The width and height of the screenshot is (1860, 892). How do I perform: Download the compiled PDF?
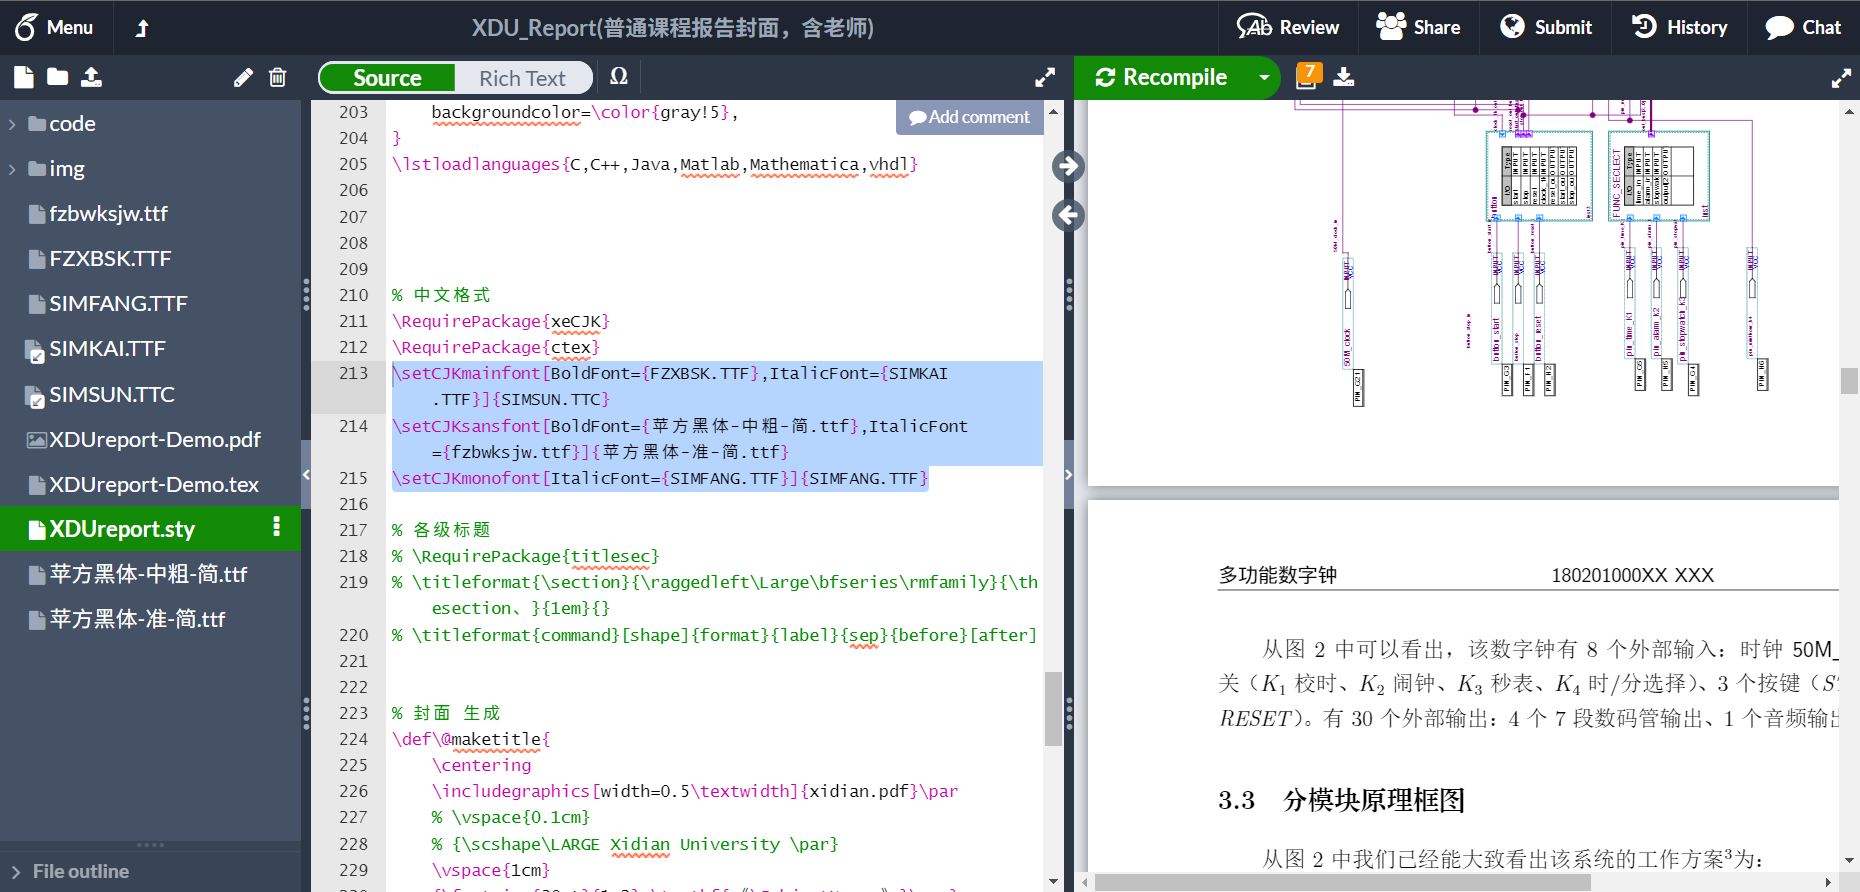[1344, 77]
